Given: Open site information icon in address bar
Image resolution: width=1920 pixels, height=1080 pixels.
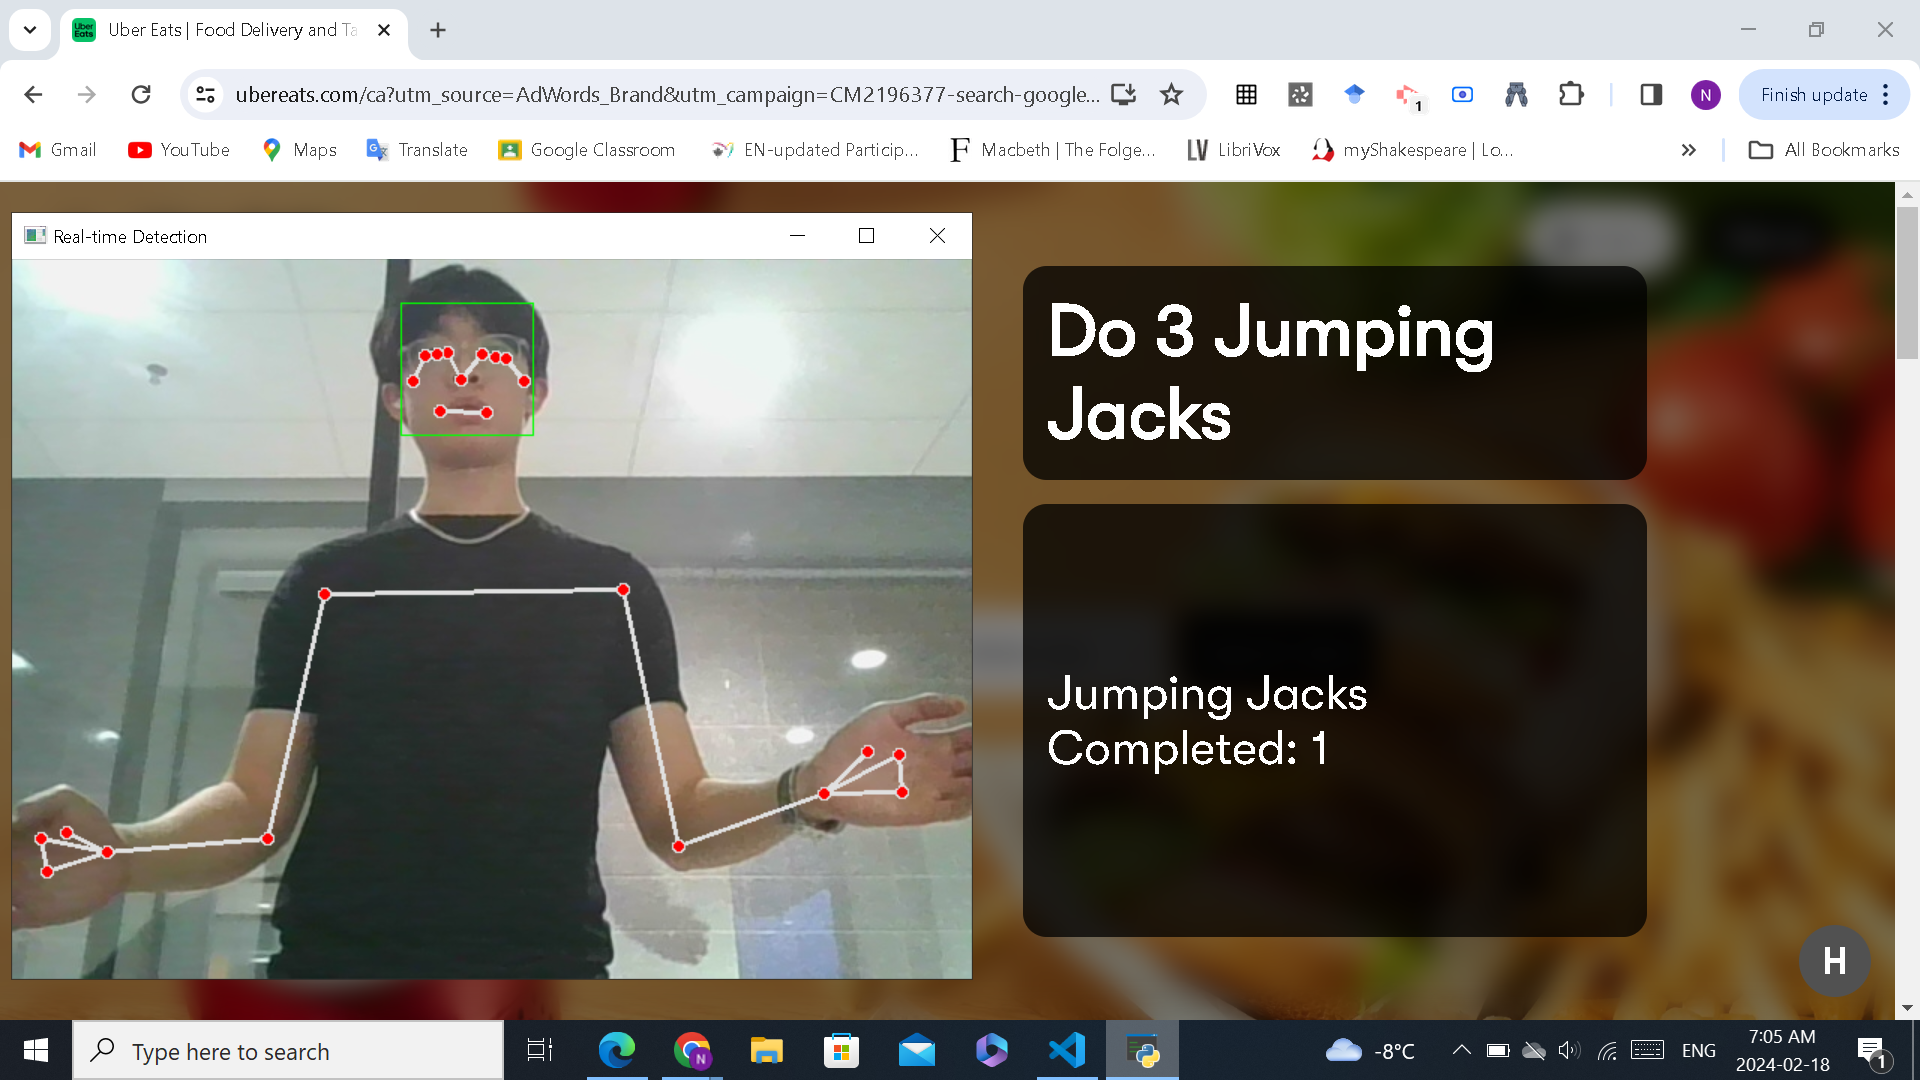Looking at the screenshot, I should coord(205,94).
